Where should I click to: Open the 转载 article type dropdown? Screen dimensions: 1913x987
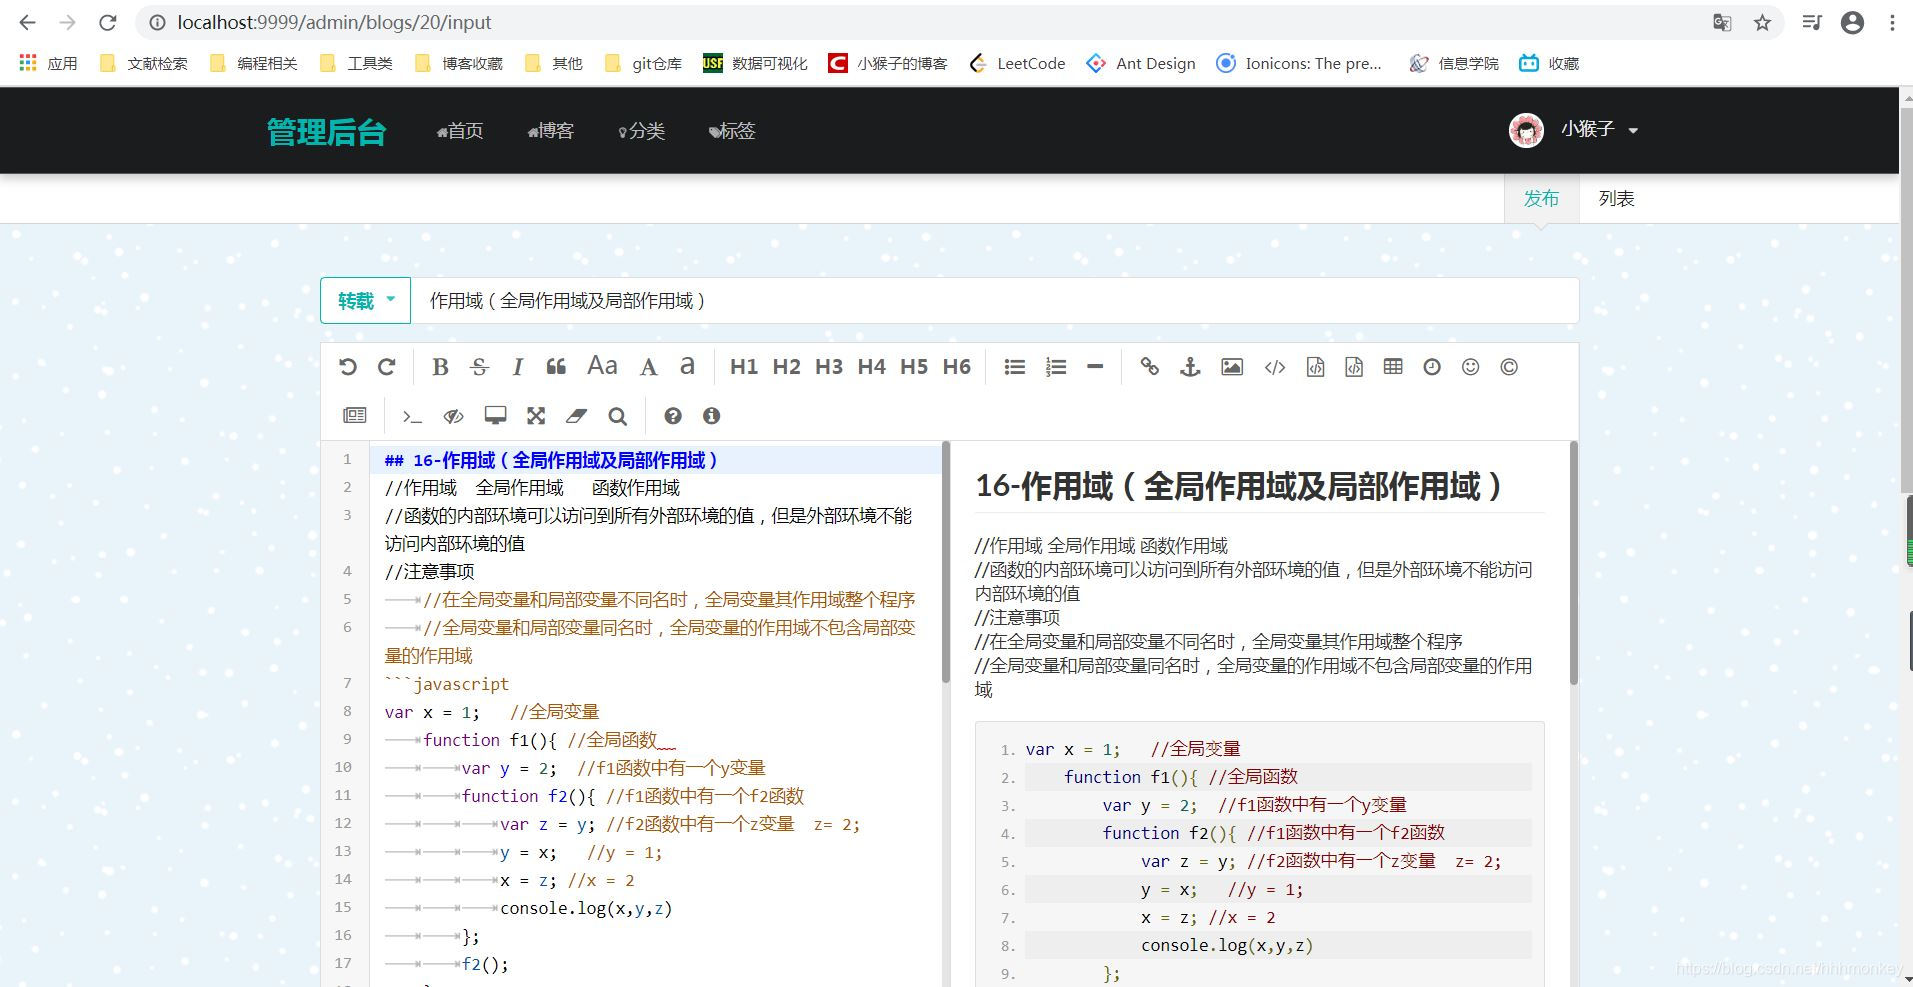pyautogui.click(x=364, y=299)
